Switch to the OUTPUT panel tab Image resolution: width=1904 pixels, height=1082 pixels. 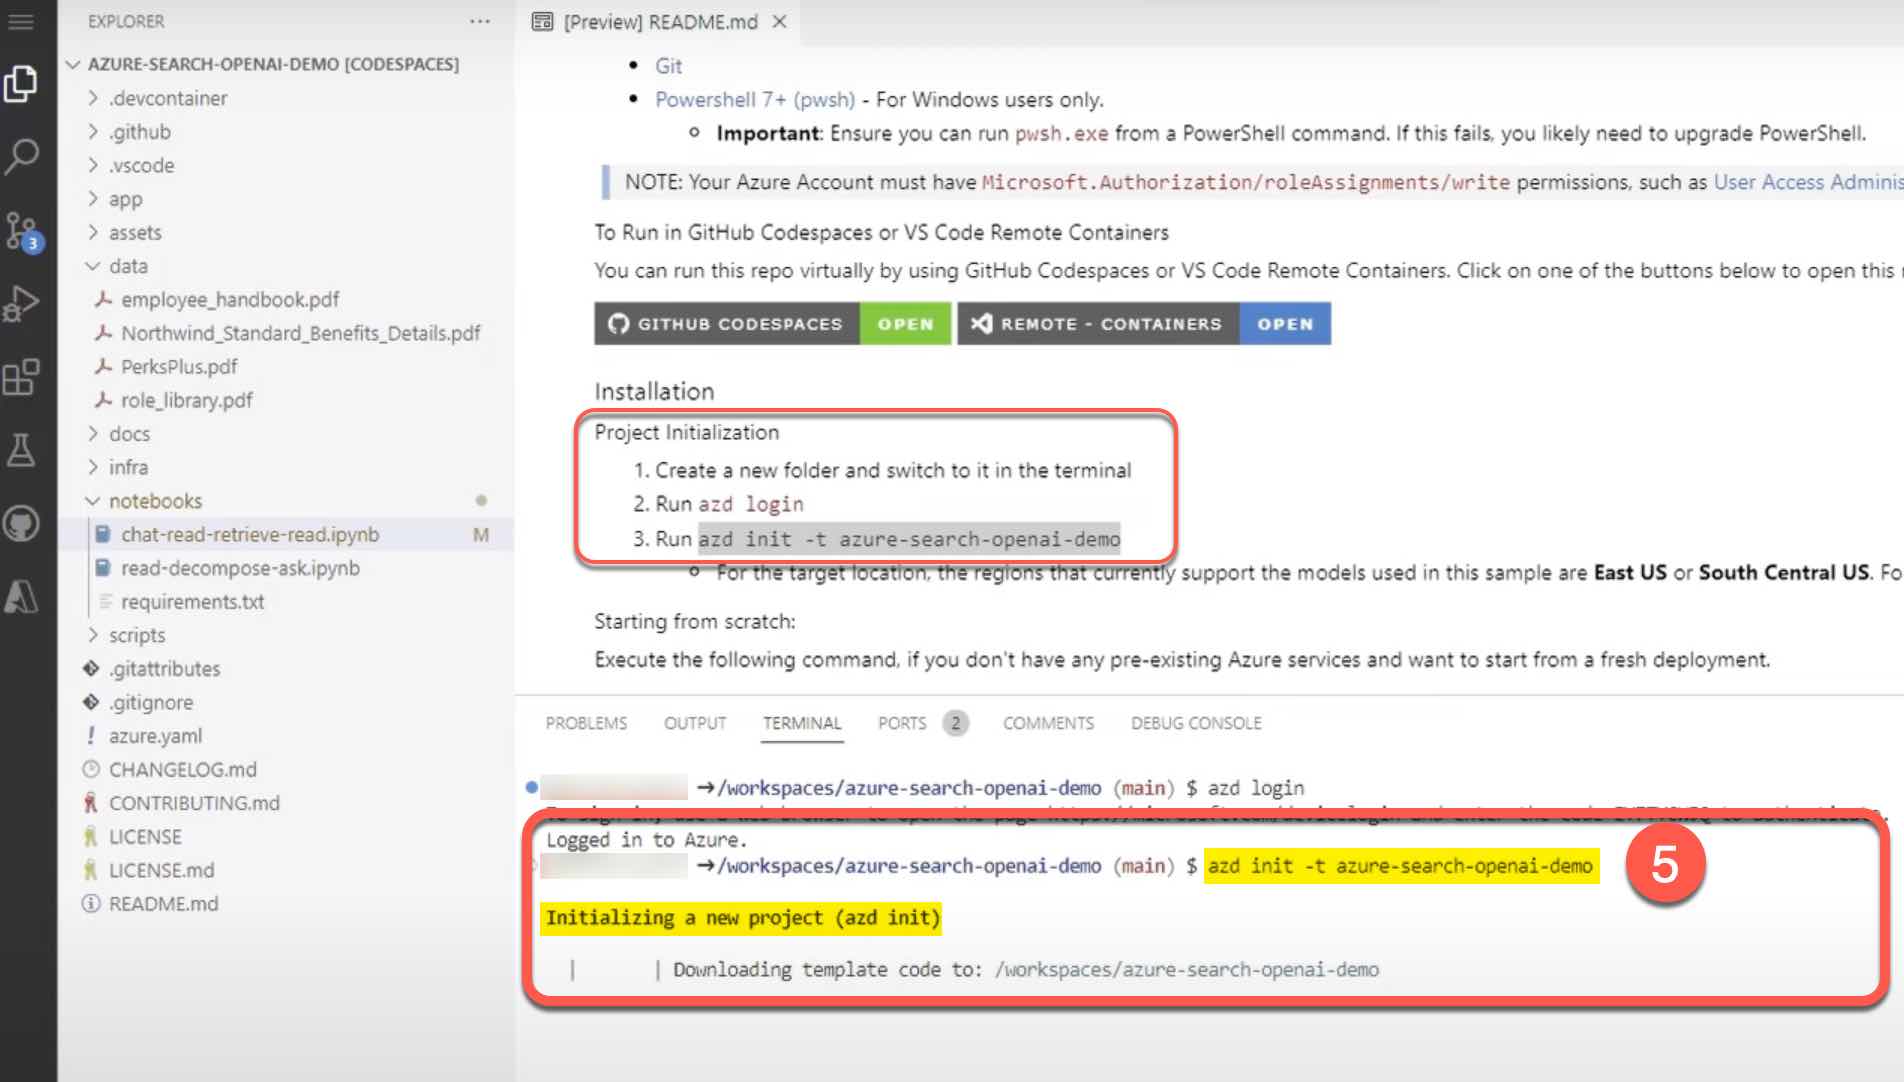tap(695, 723)
